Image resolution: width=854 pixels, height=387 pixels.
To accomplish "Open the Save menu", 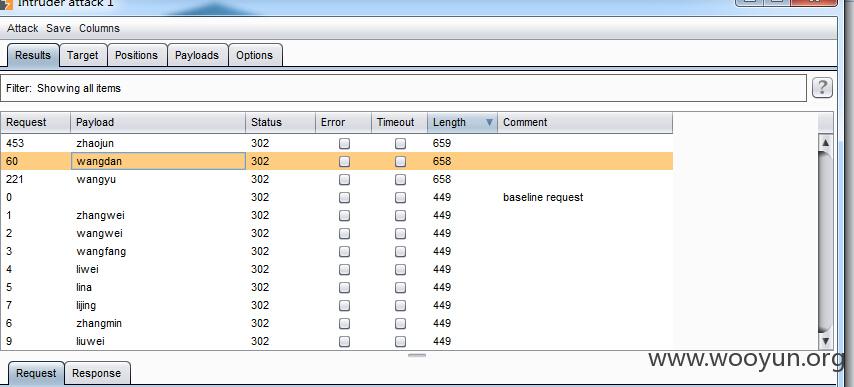I will click(58, 28).
